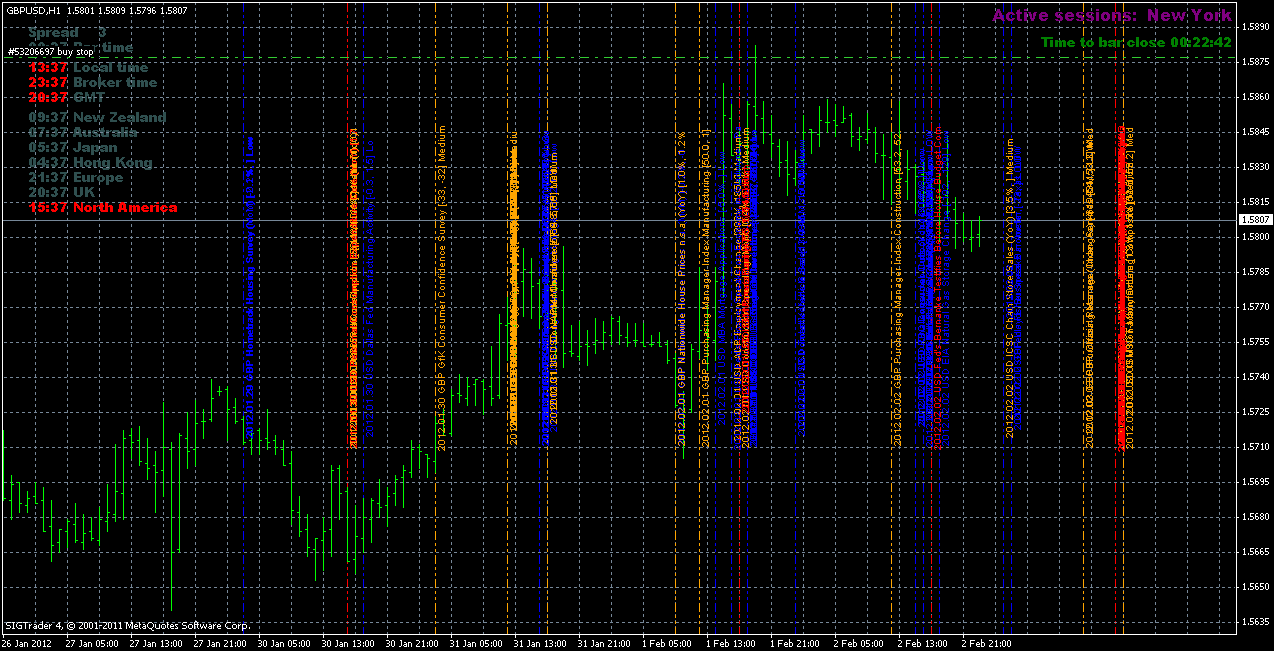Click the 27 Jan 13:00 time label
The width and height of the screenshot is (1274, 651).
click(157, 643)
